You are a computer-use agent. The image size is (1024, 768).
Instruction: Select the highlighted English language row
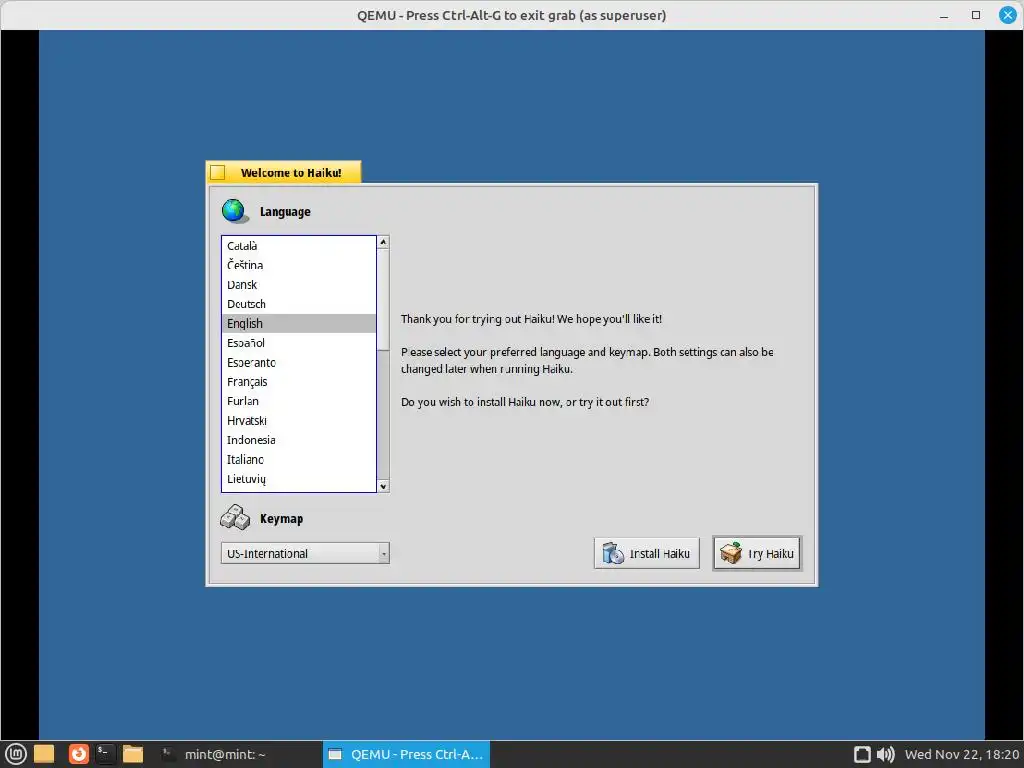298,323
